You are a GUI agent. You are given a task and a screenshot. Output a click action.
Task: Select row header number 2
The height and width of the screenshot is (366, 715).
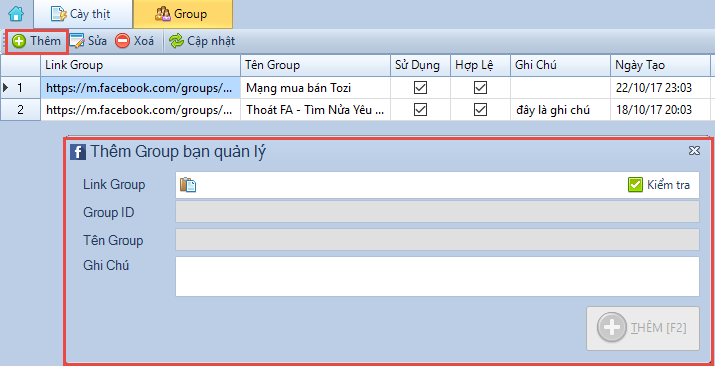(x=21, y=110)
